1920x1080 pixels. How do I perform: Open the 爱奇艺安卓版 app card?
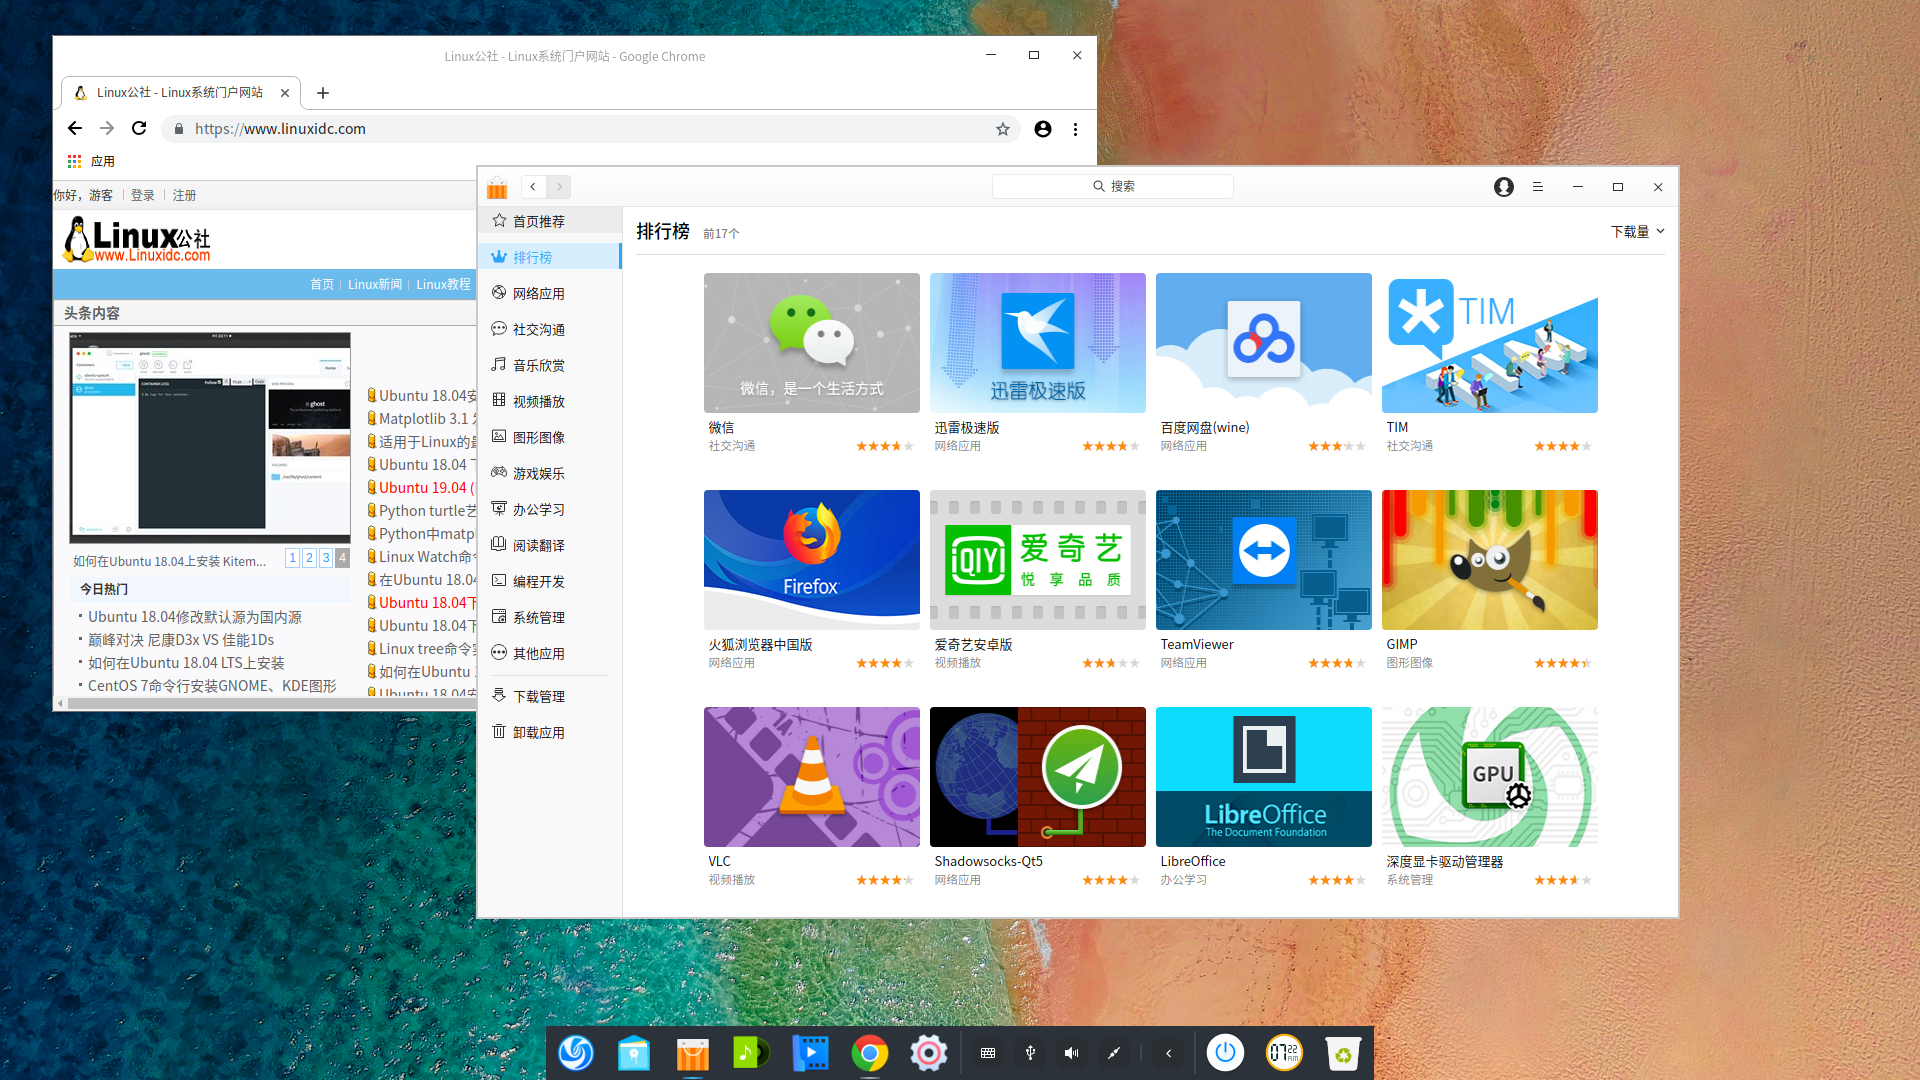[1037, 580]
